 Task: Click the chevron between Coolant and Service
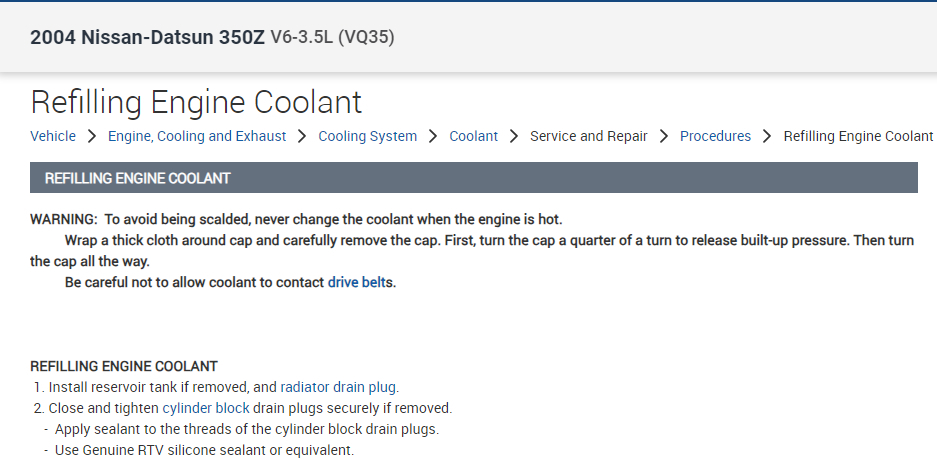coord(514,136)
